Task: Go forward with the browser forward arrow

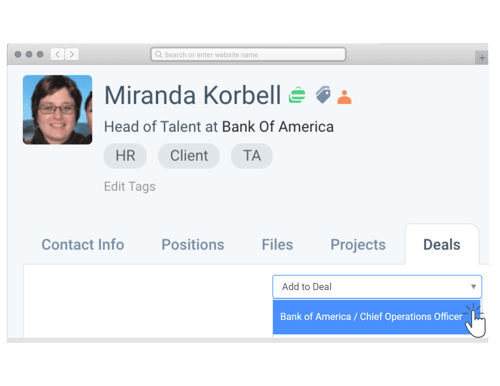Action: [72, 54]
